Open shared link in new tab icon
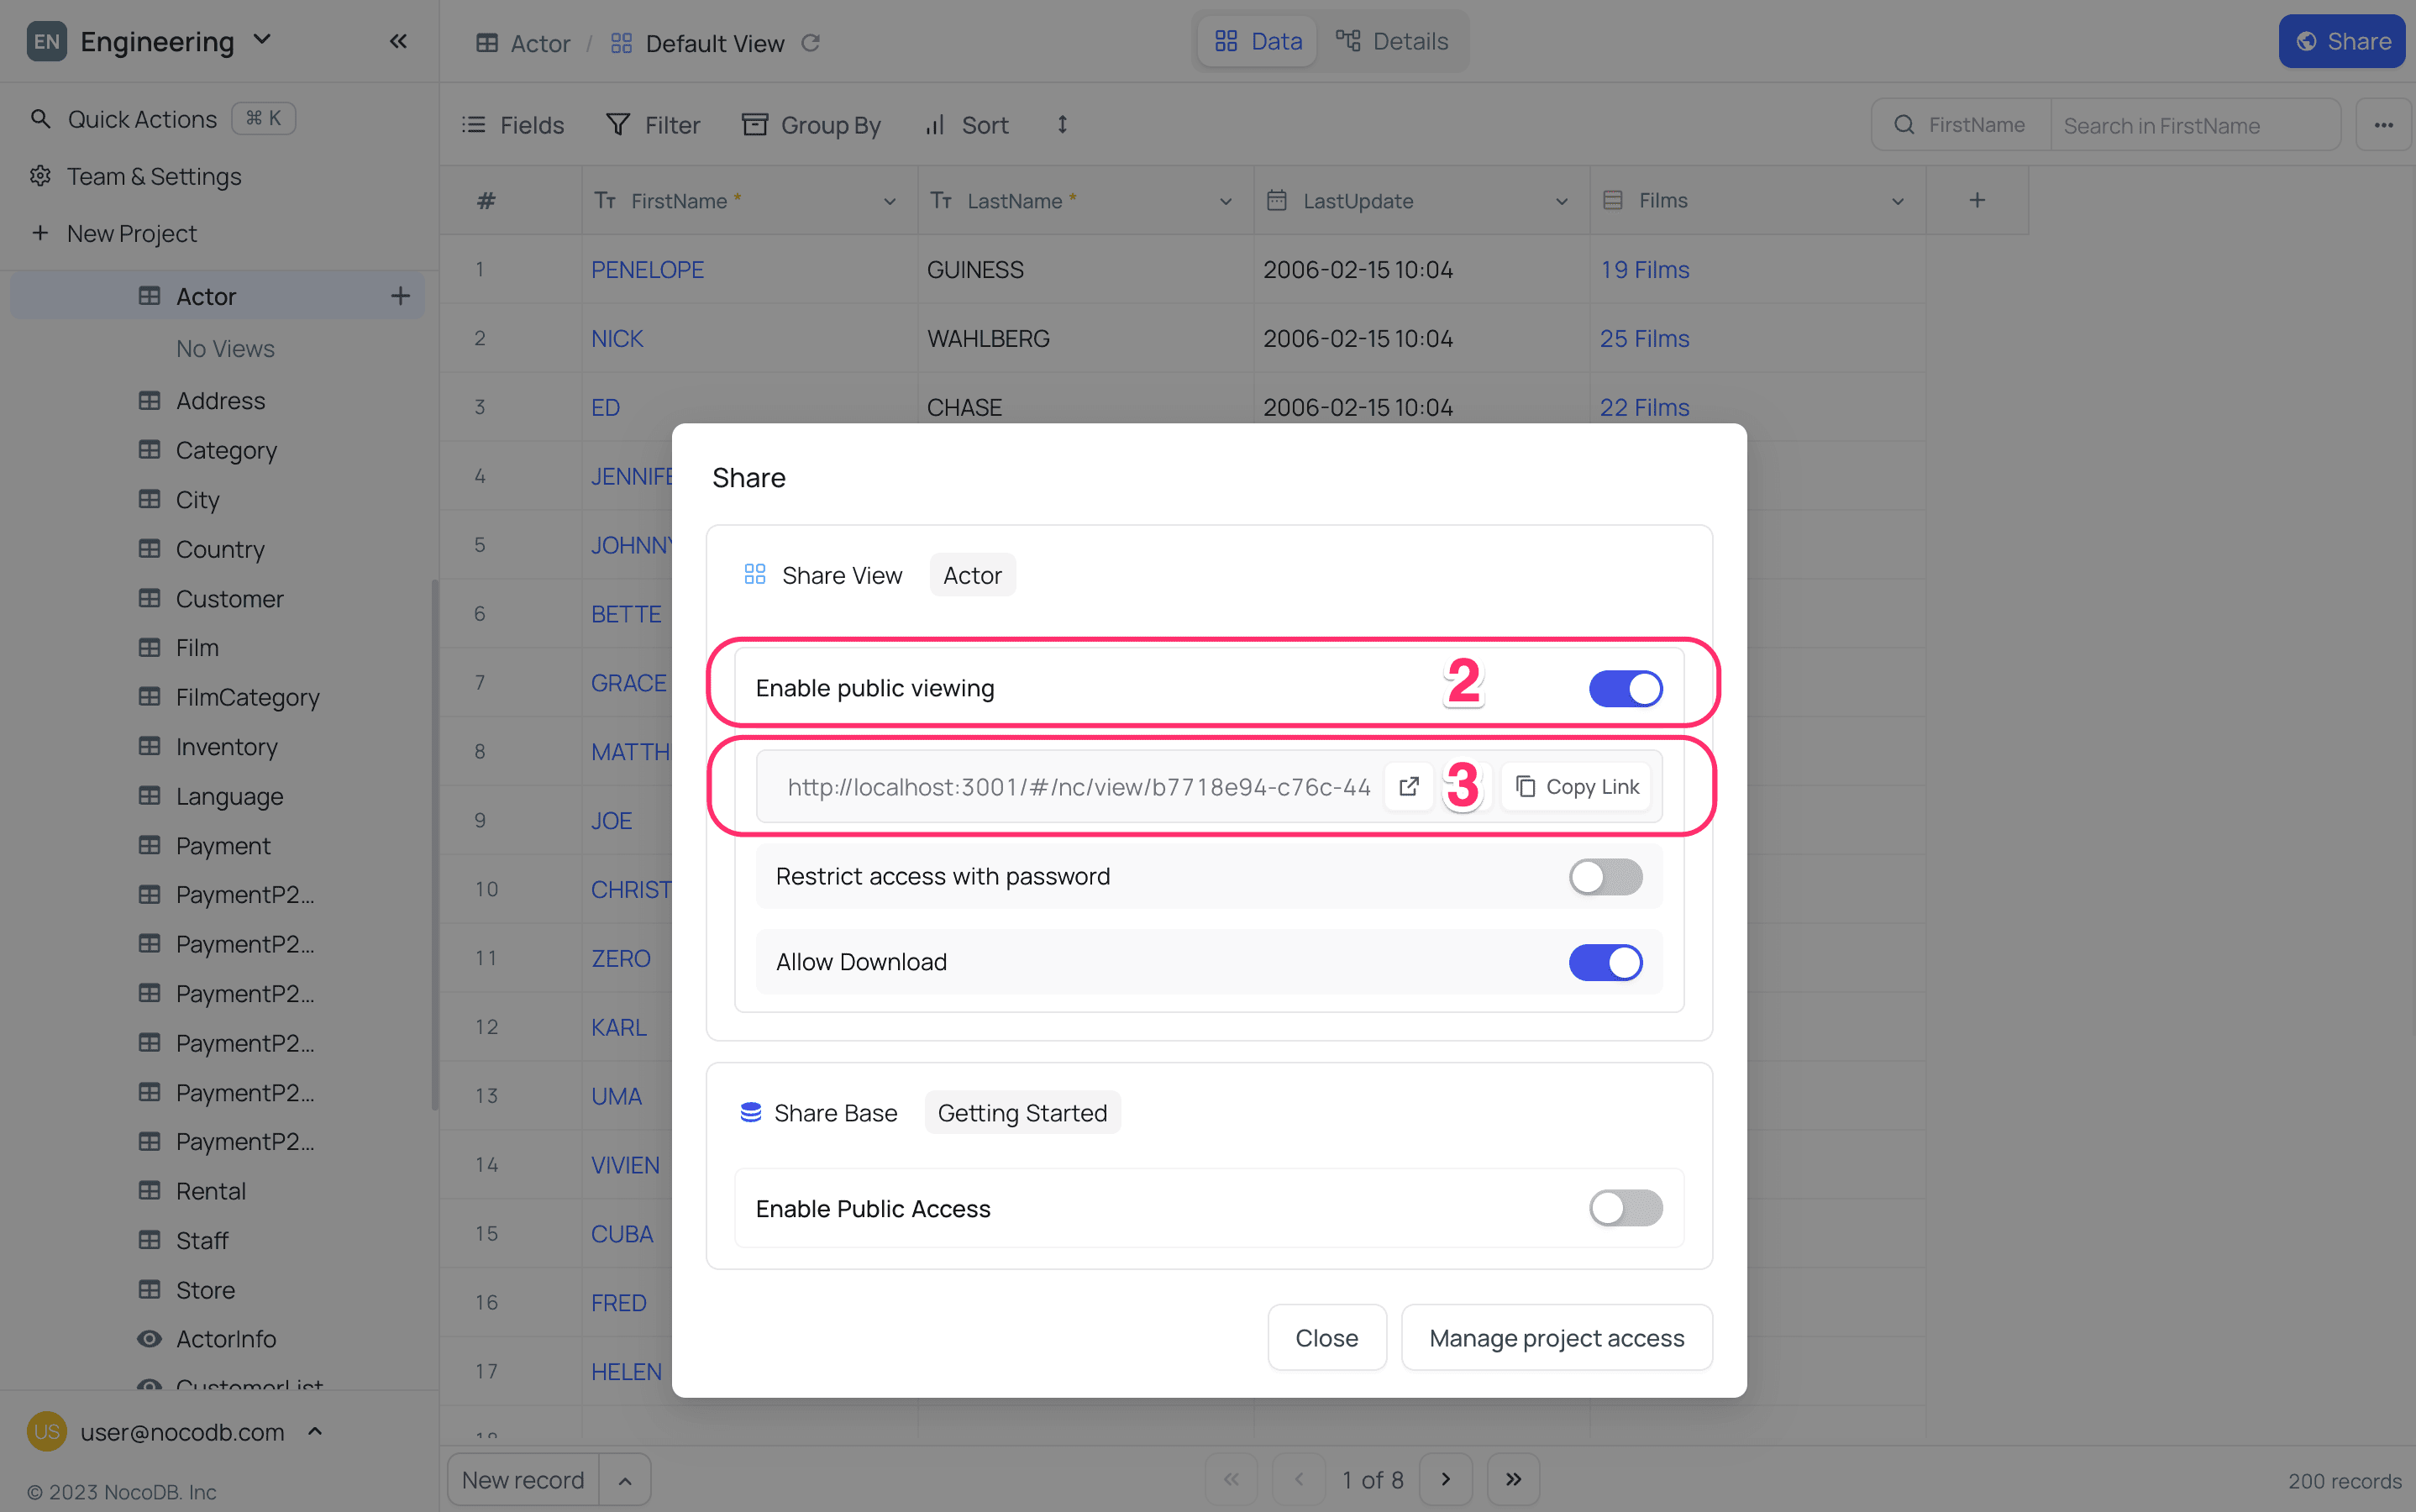Image resolution: width=2416 pixels, height=1512 pixels. 1408,786
